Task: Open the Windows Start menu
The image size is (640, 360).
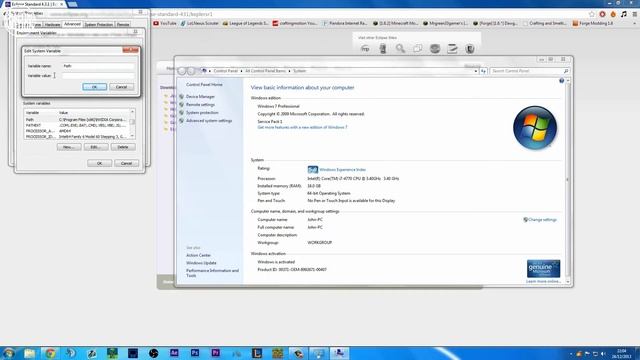Action: pyautogui.click(x=8, y=353)
